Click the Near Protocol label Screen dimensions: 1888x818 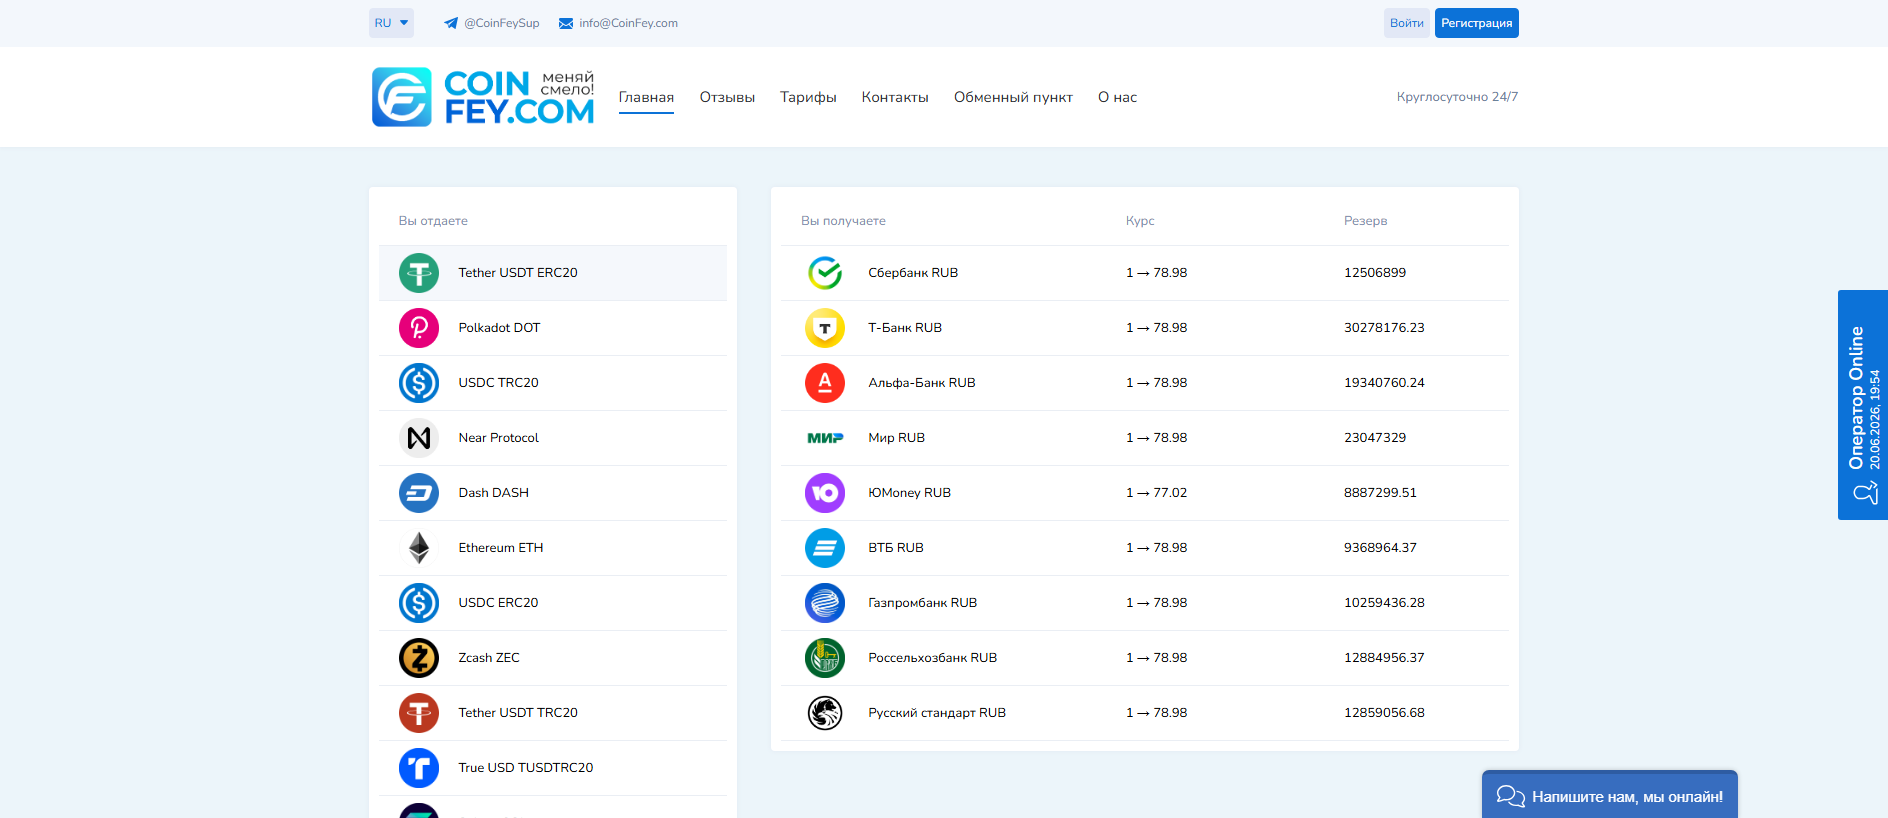pyautogui.click(x=498, y=438)
